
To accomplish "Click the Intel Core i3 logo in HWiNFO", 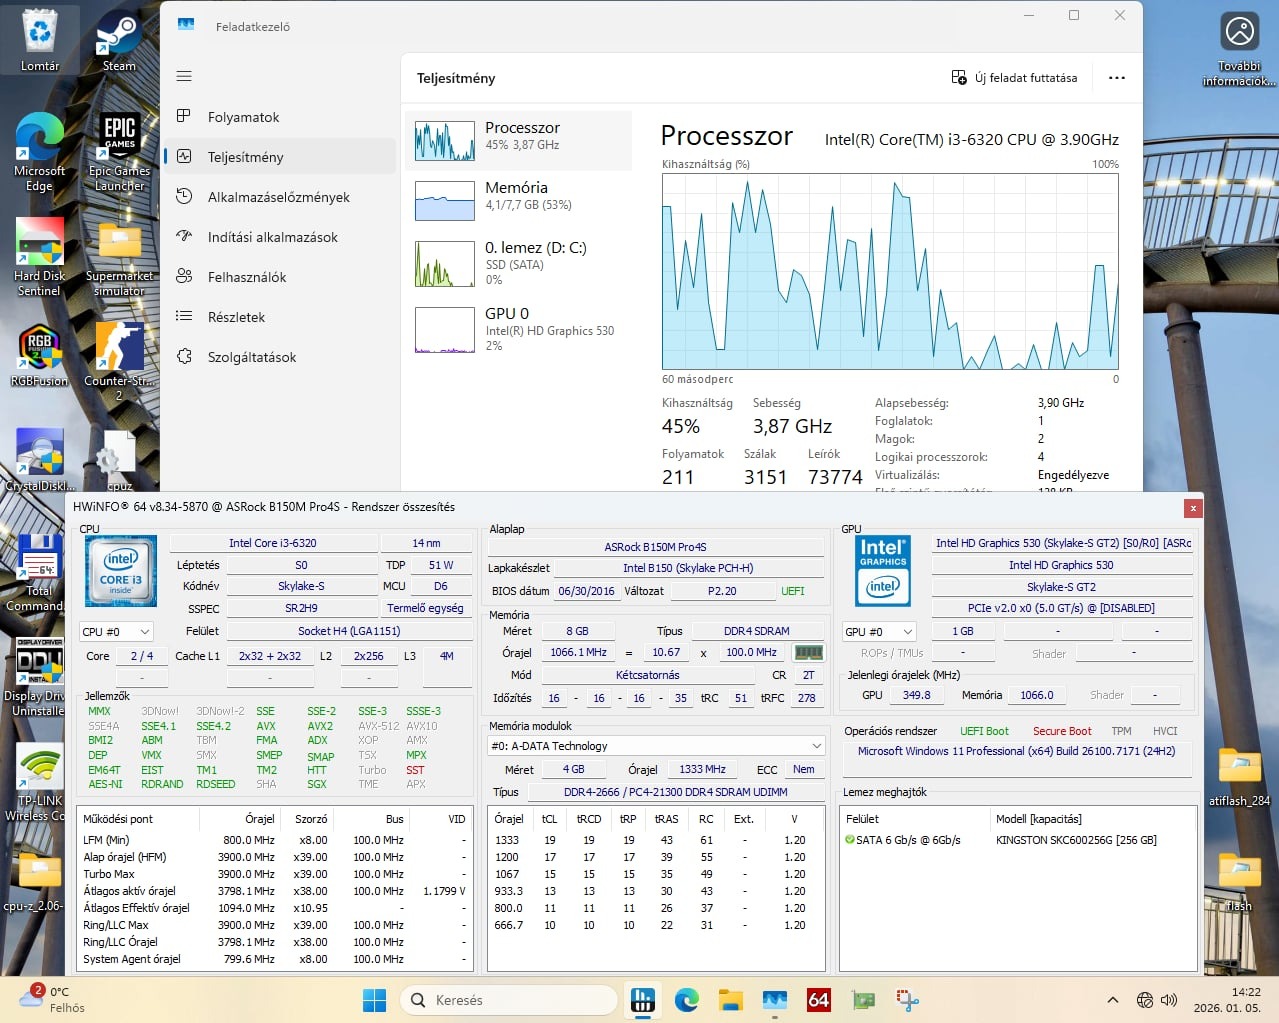I will 121,571.
